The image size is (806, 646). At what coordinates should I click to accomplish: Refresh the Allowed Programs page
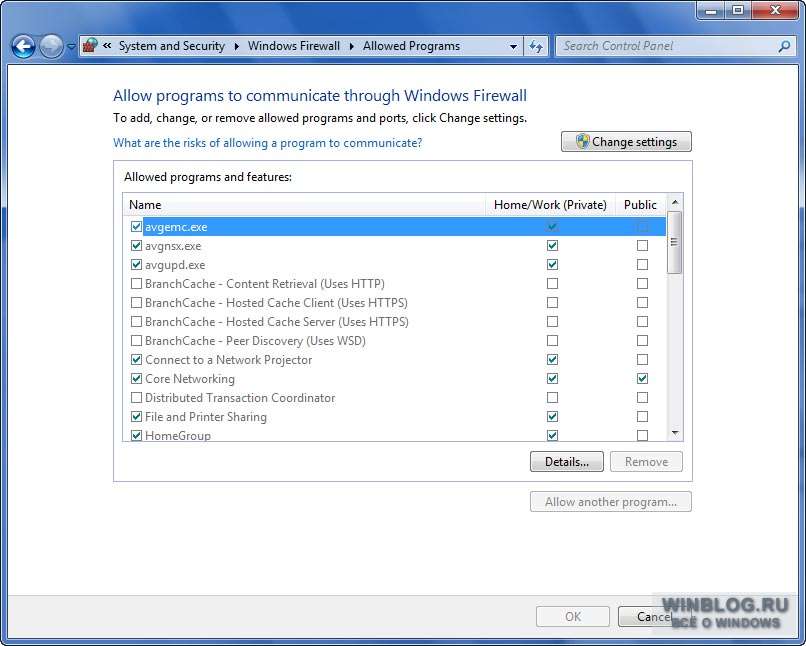(536, 46)
